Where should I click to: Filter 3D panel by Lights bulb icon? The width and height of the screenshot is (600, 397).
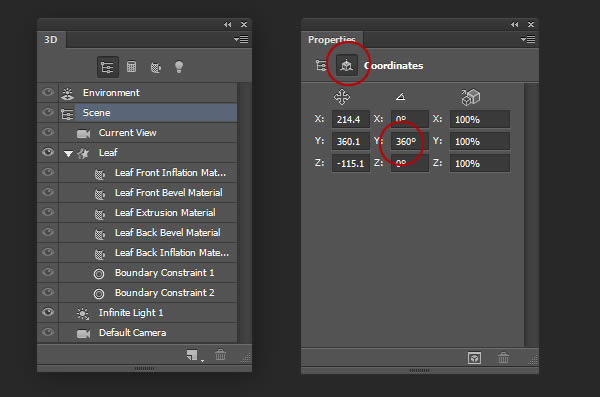(179, 67)
